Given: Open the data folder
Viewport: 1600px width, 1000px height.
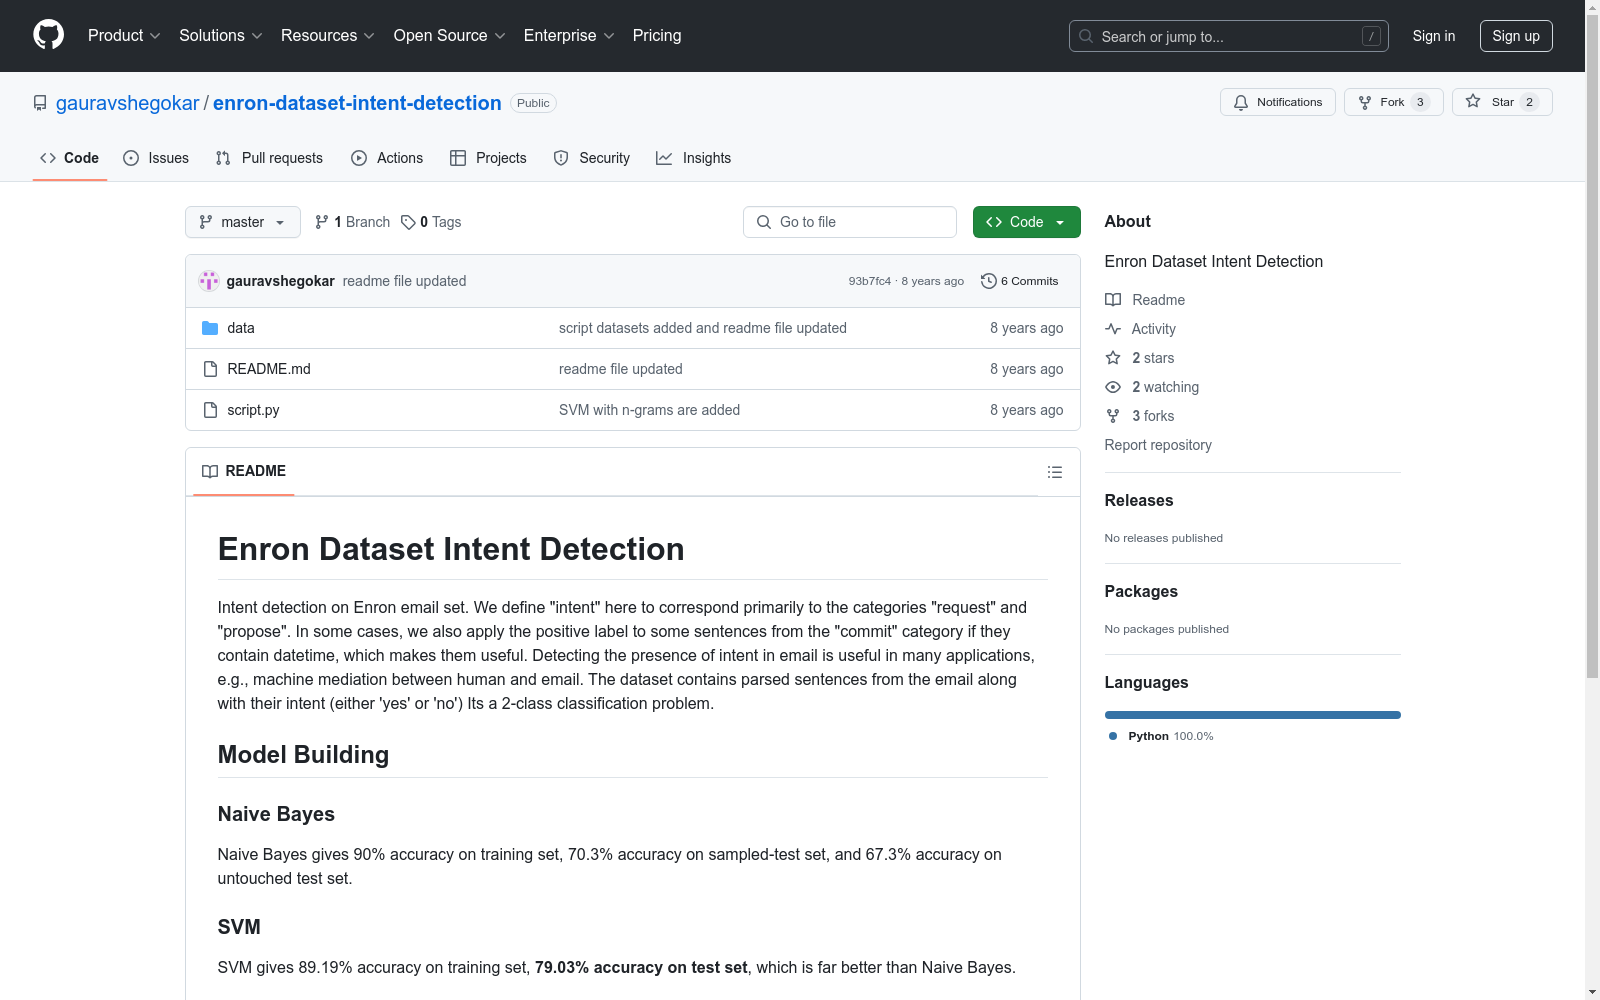Looking at the screenshot, I should 241,328.
